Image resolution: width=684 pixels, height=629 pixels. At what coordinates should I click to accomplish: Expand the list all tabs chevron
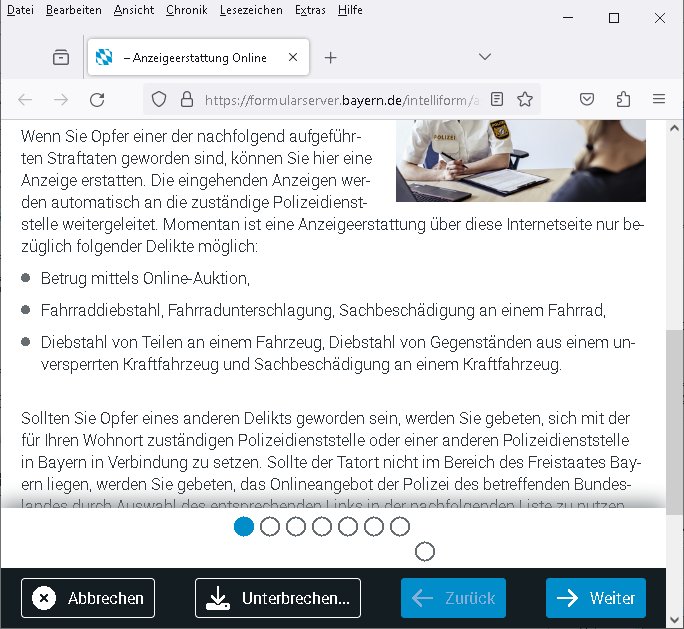tap(485, 57)
